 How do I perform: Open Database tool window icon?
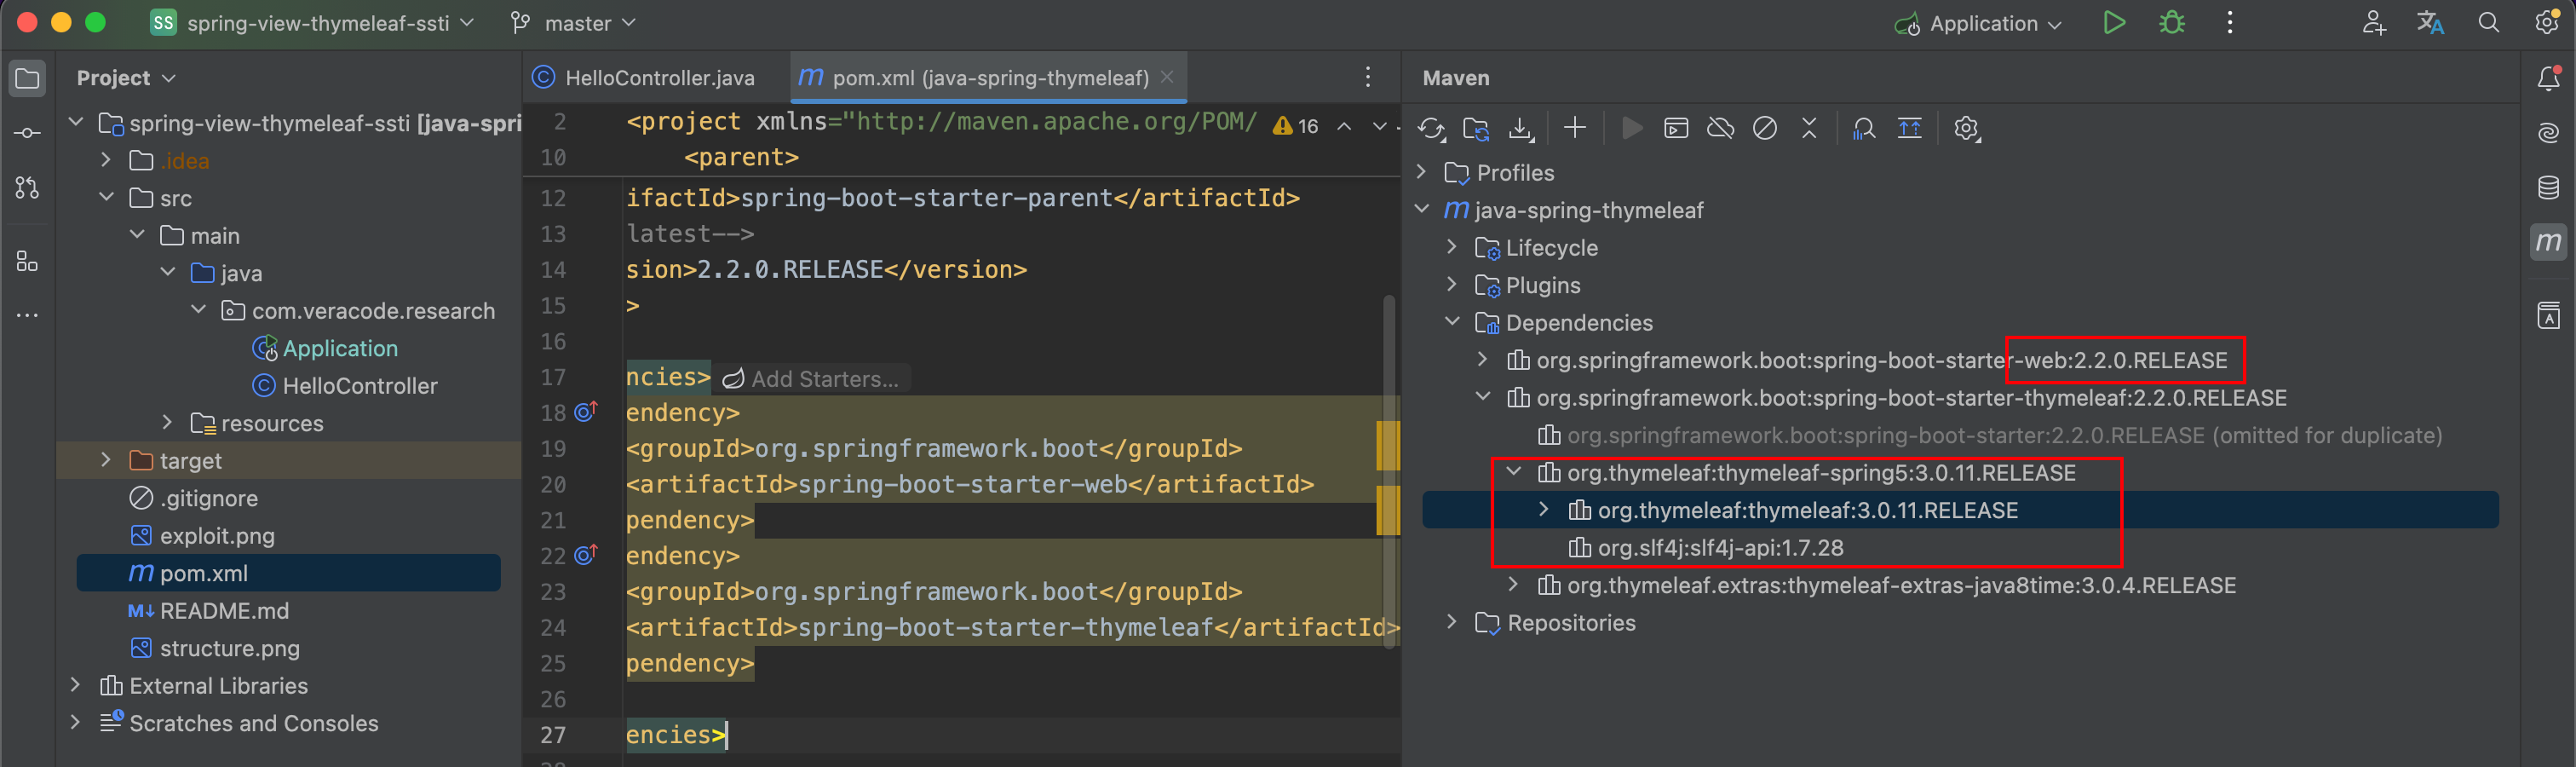[x=2549, y=187]
